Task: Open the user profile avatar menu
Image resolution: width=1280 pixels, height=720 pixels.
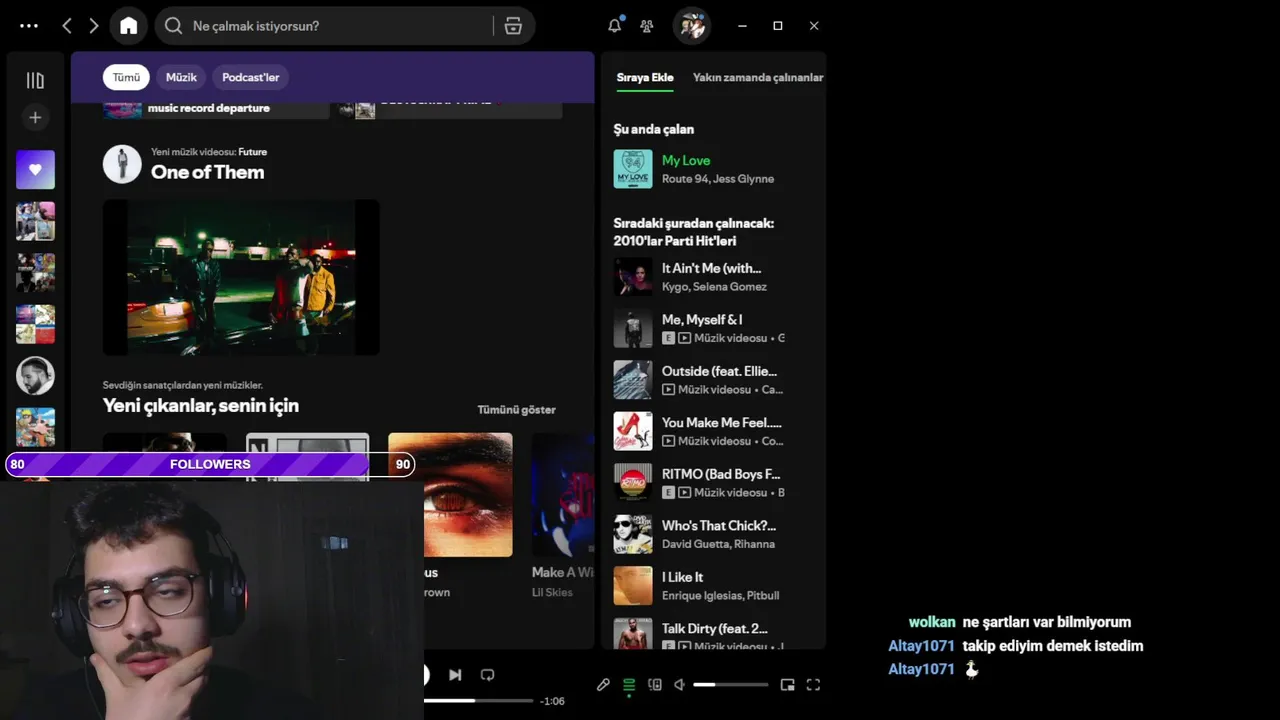Action: (692, 26)
